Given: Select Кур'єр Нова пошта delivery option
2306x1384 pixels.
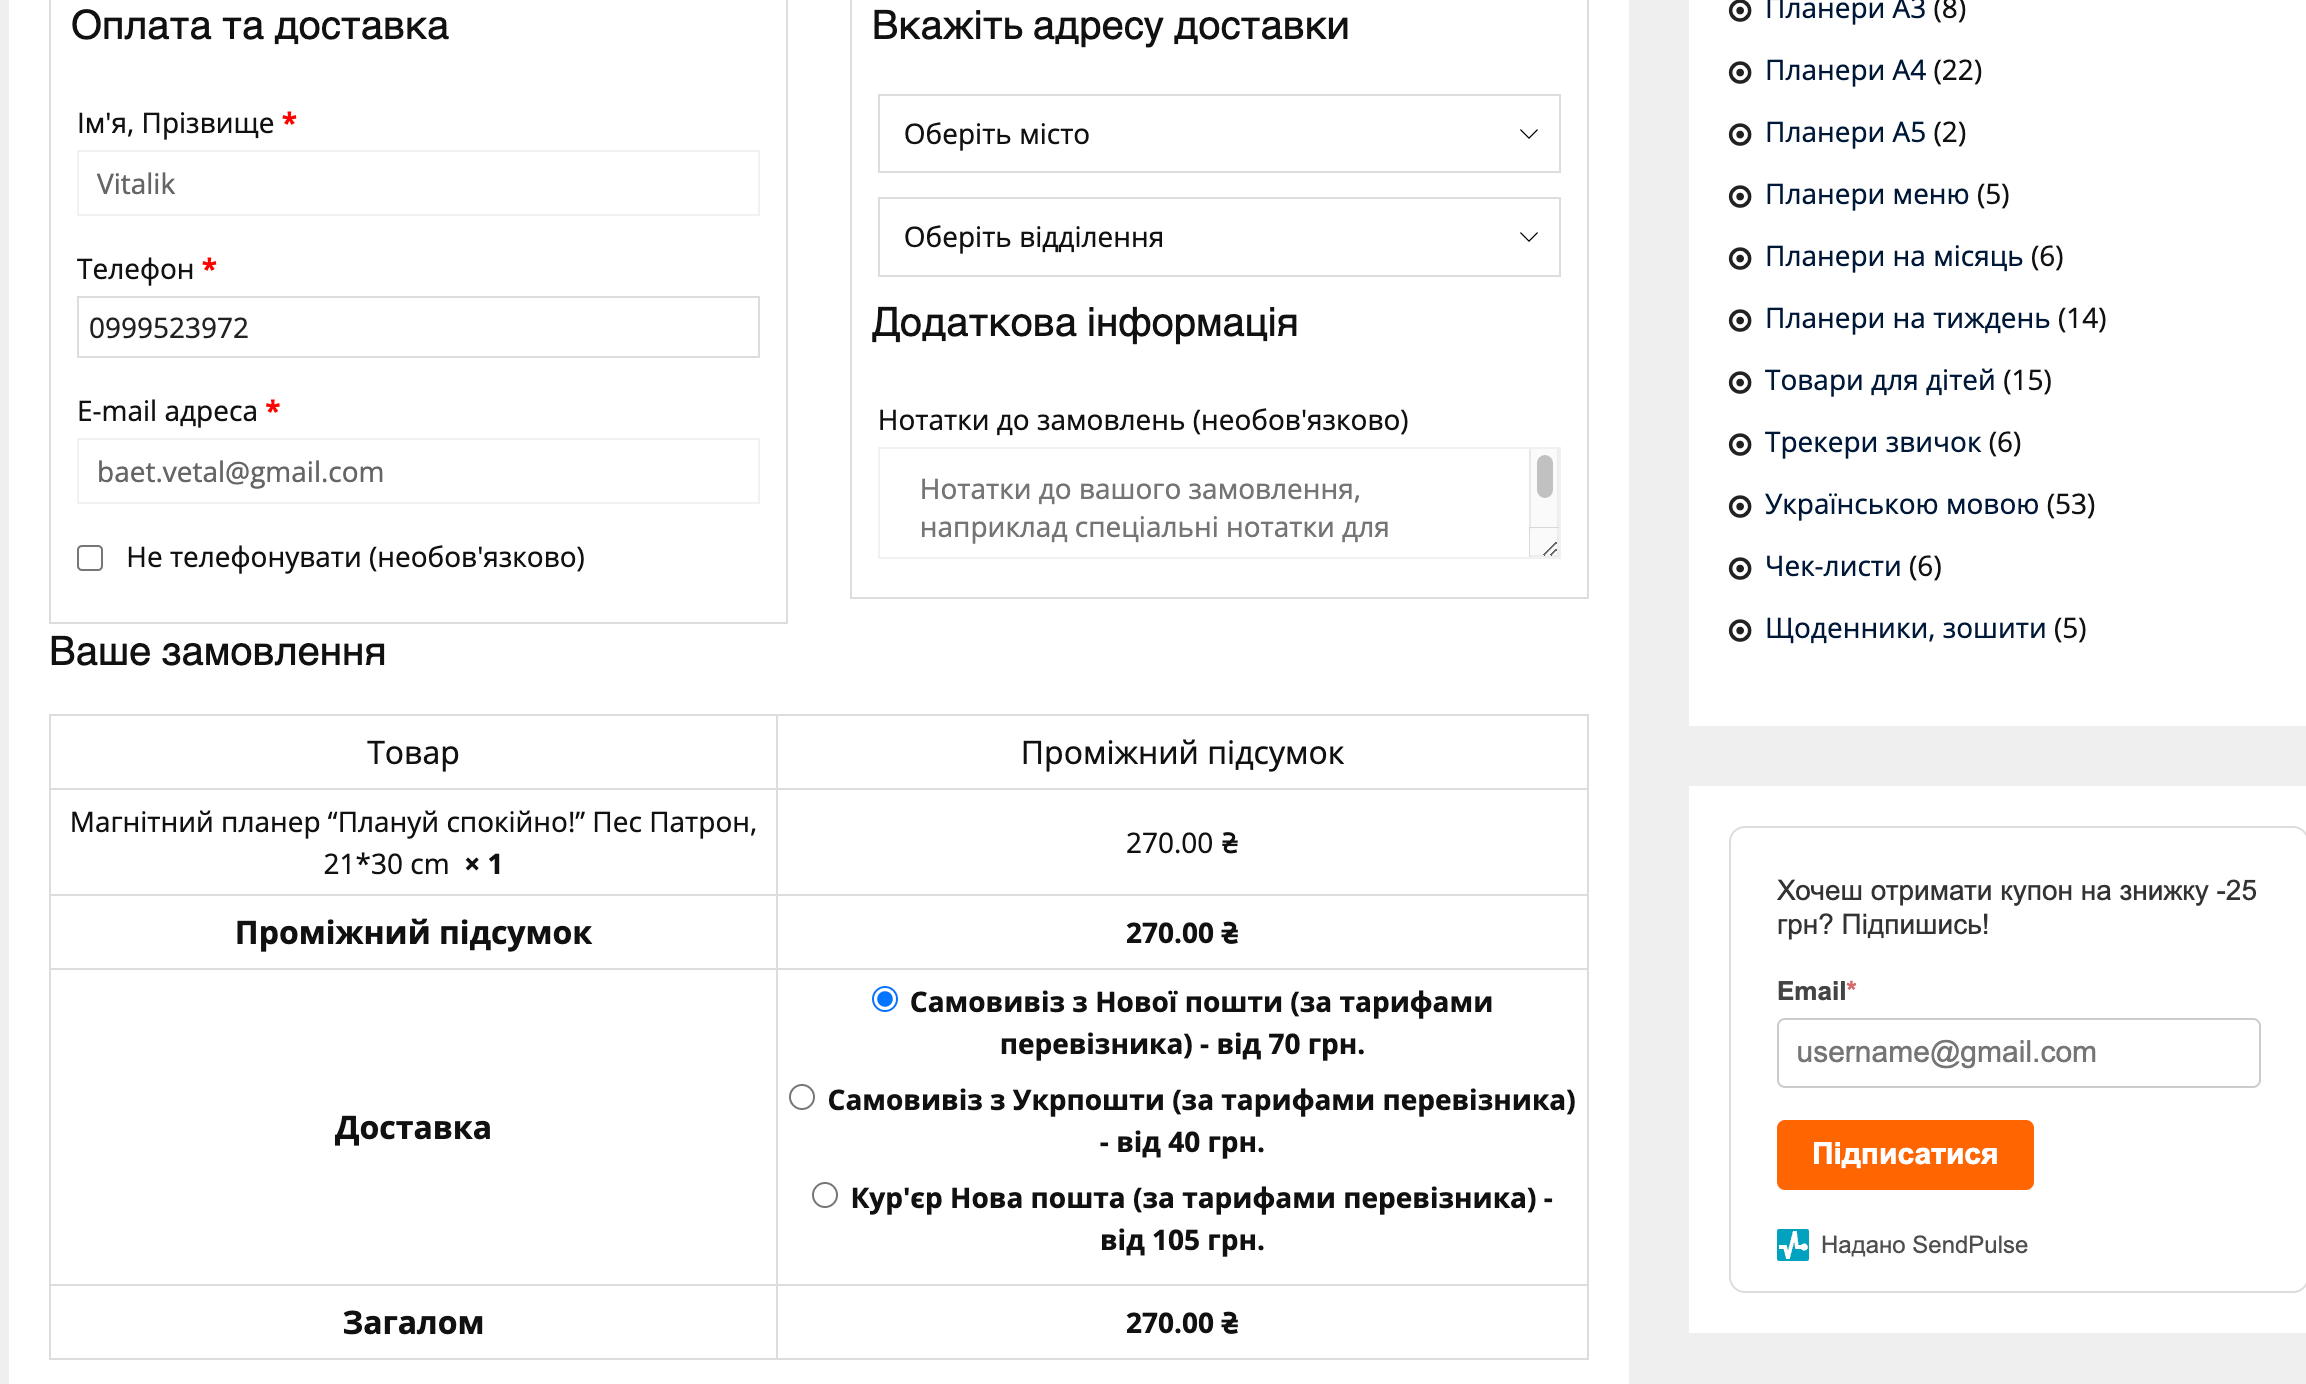Looking at the screenshot, I should [825, 1196].
